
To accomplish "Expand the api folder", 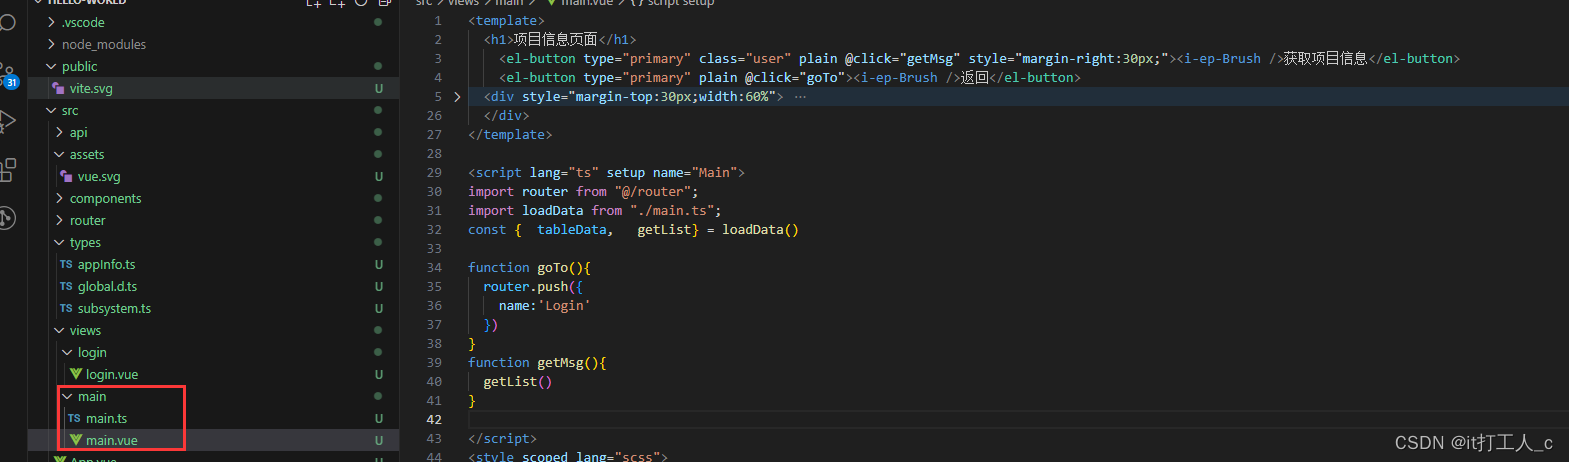I will pos(59,132).
